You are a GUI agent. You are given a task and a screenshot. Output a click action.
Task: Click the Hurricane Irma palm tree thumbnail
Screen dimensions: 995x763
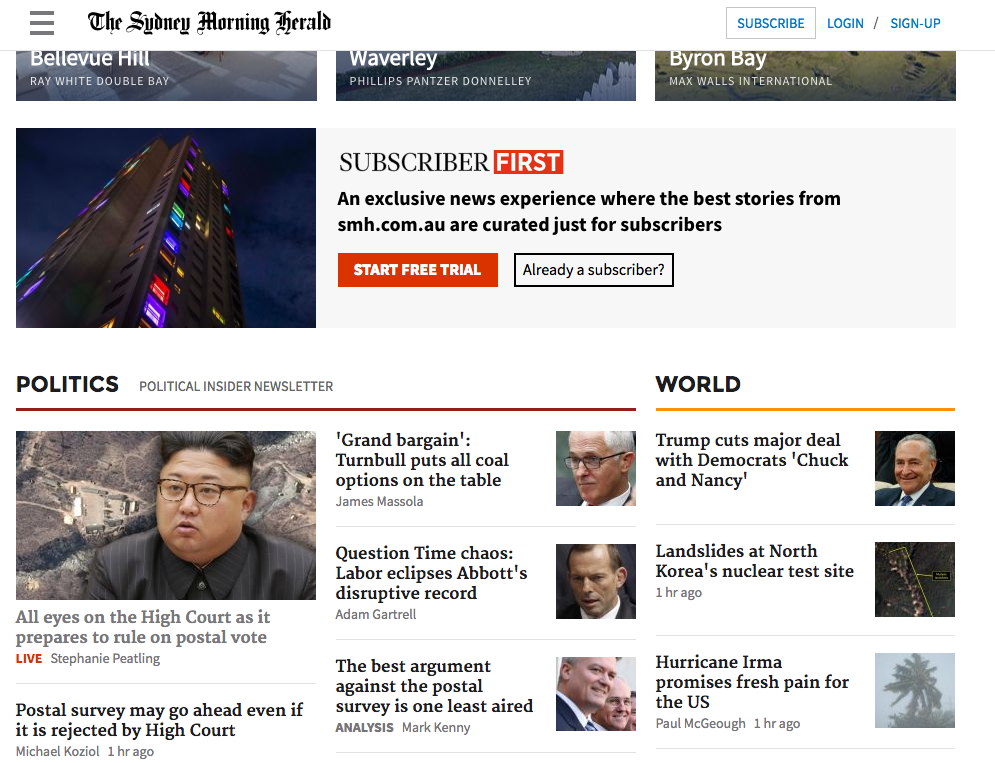click(x=914, y=690)
